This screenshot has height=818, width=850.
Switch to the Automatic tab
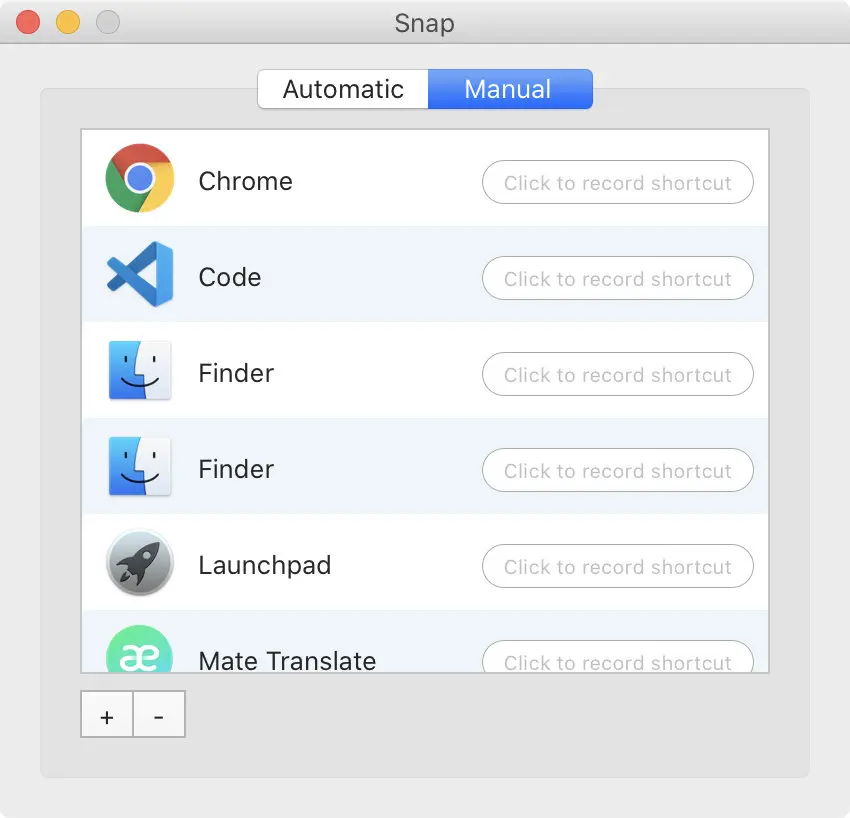(x=343, y=89)
